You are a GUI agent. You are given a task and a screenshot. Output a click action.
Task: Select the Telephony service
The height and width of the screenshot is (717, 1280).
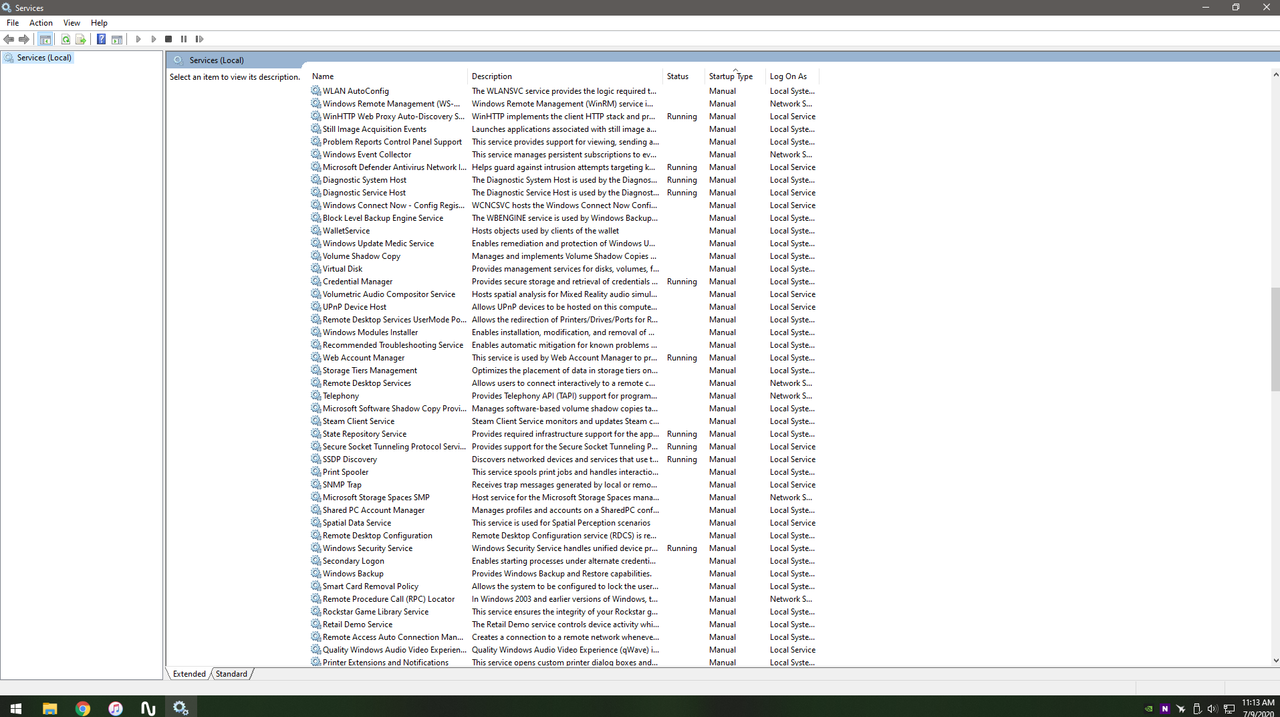point(564,396)
